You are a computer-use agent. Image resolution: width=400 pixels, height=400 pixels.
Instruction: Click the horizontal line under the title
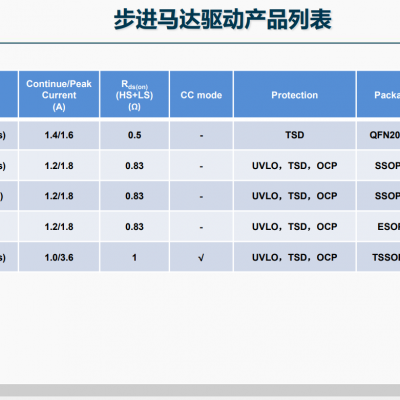point(200,43)
